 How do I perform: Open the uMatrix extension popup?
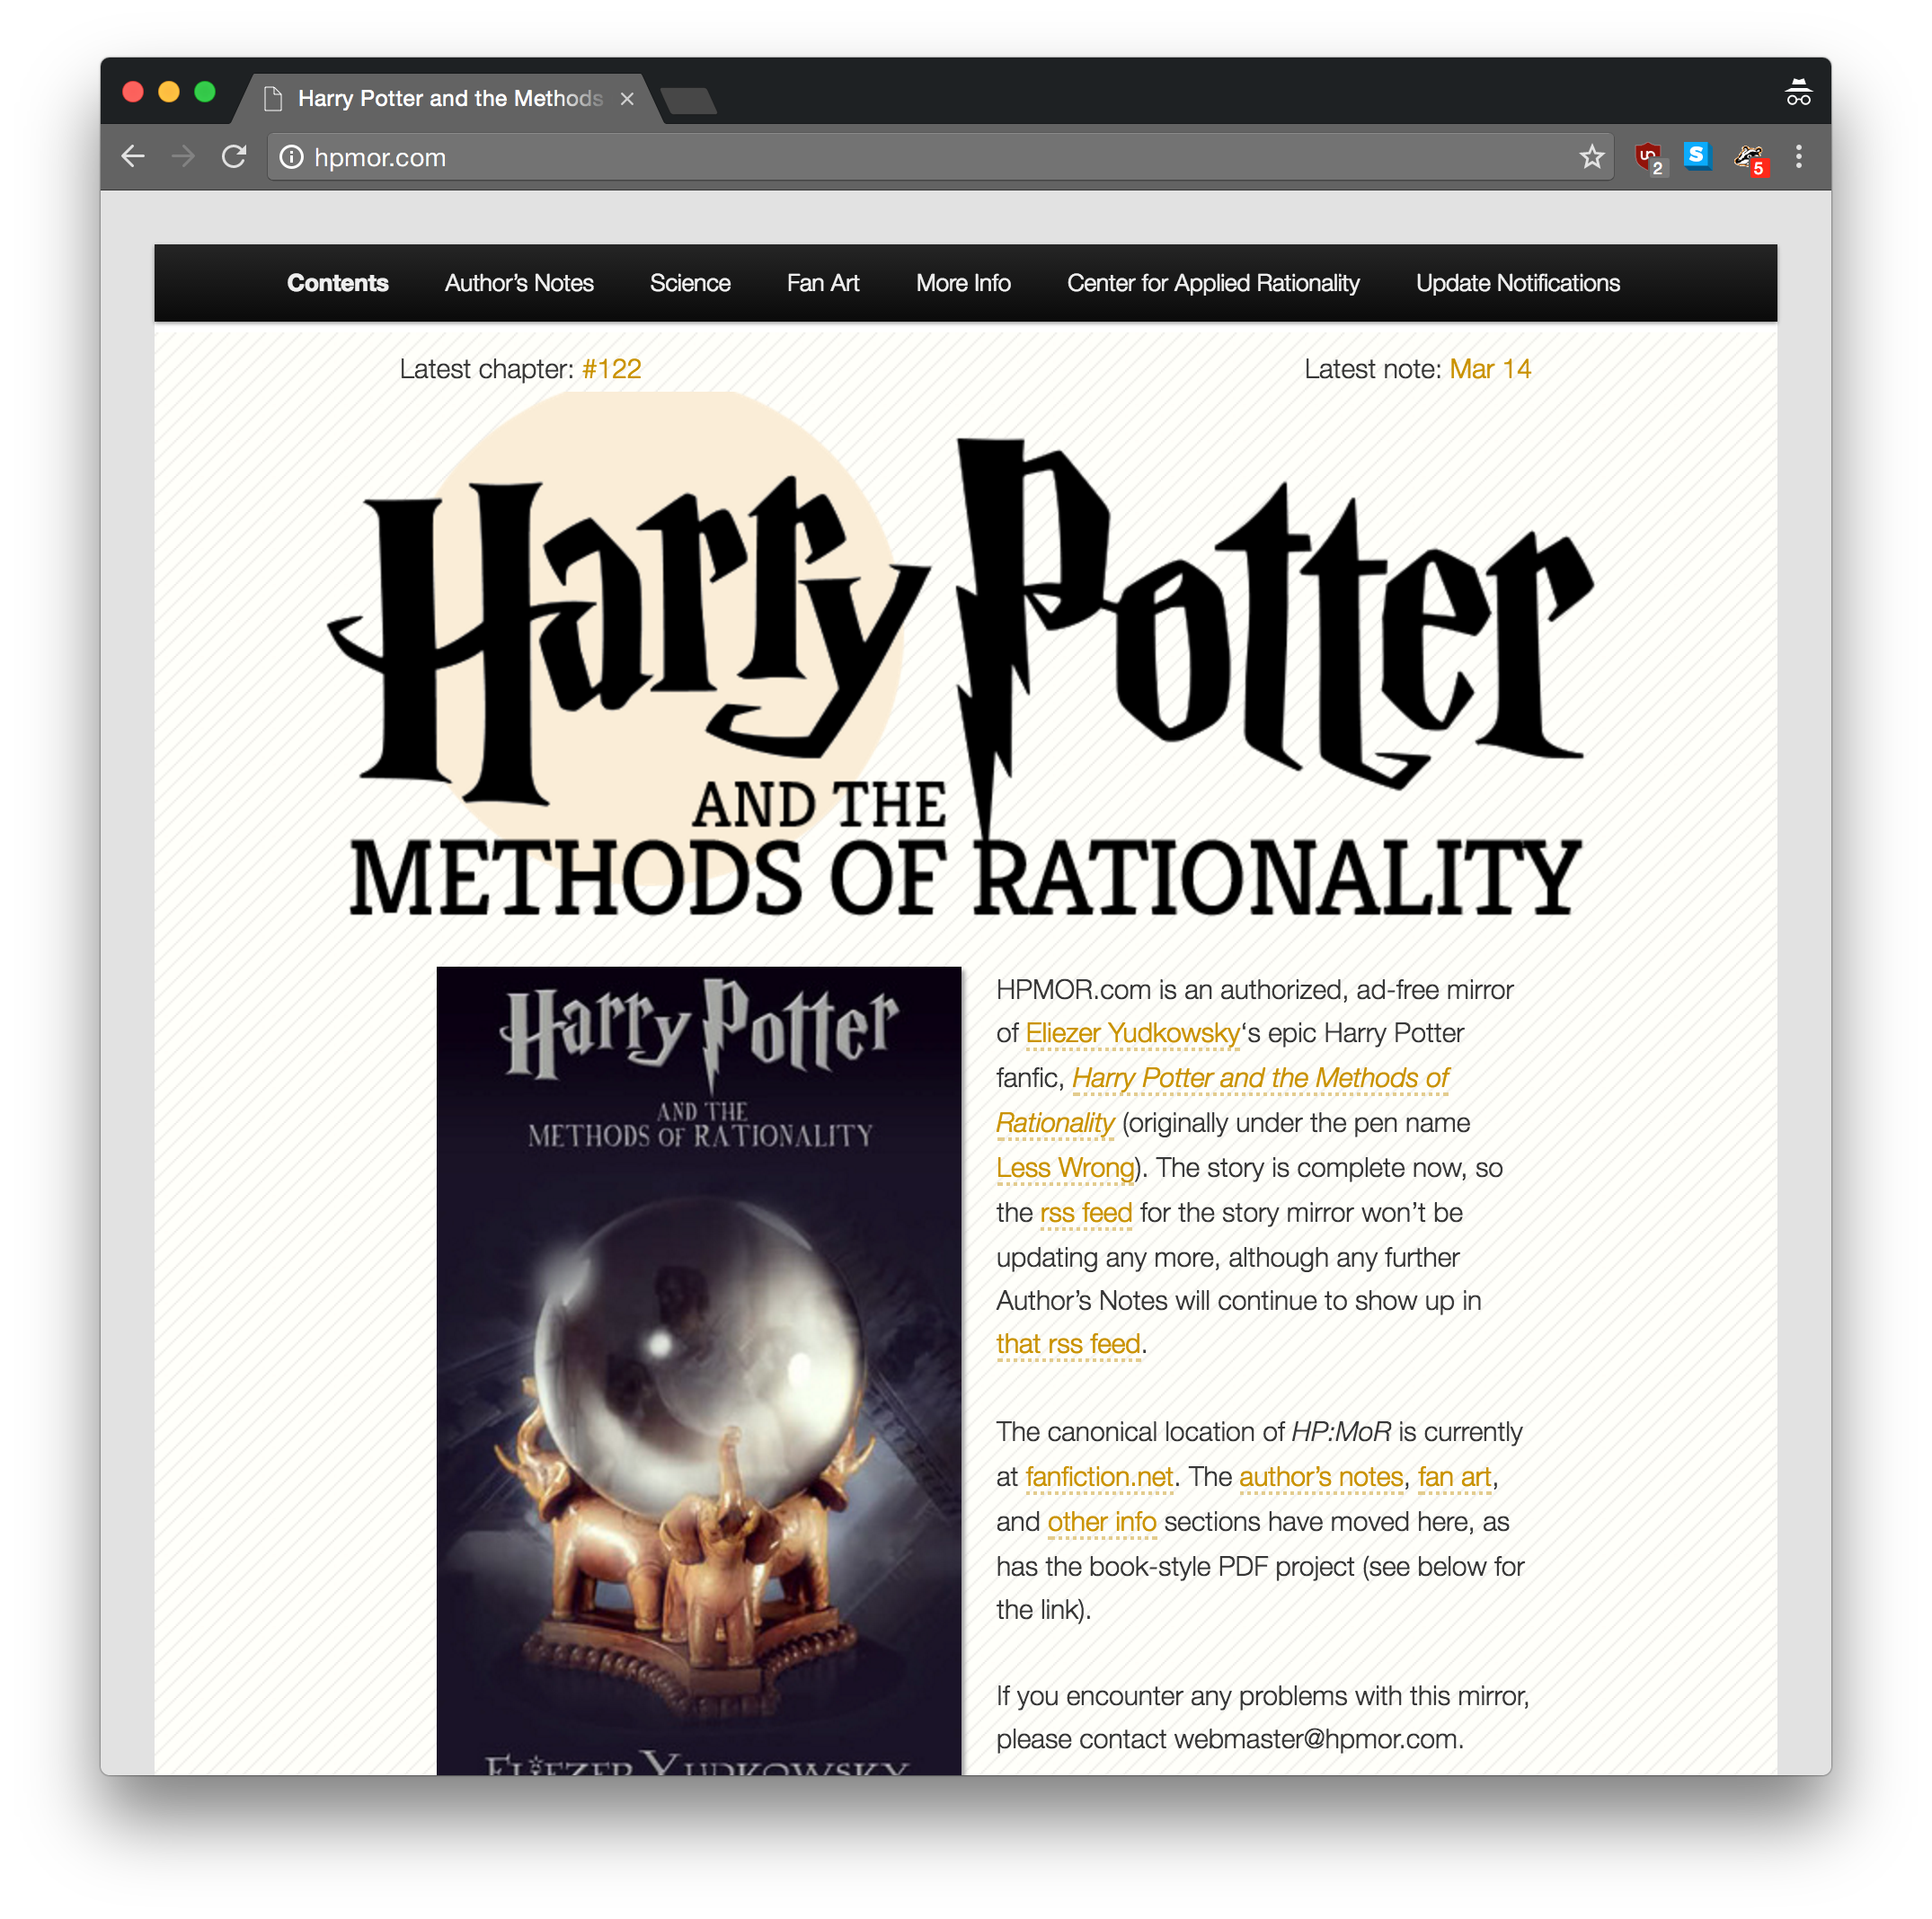(1648, 157)
